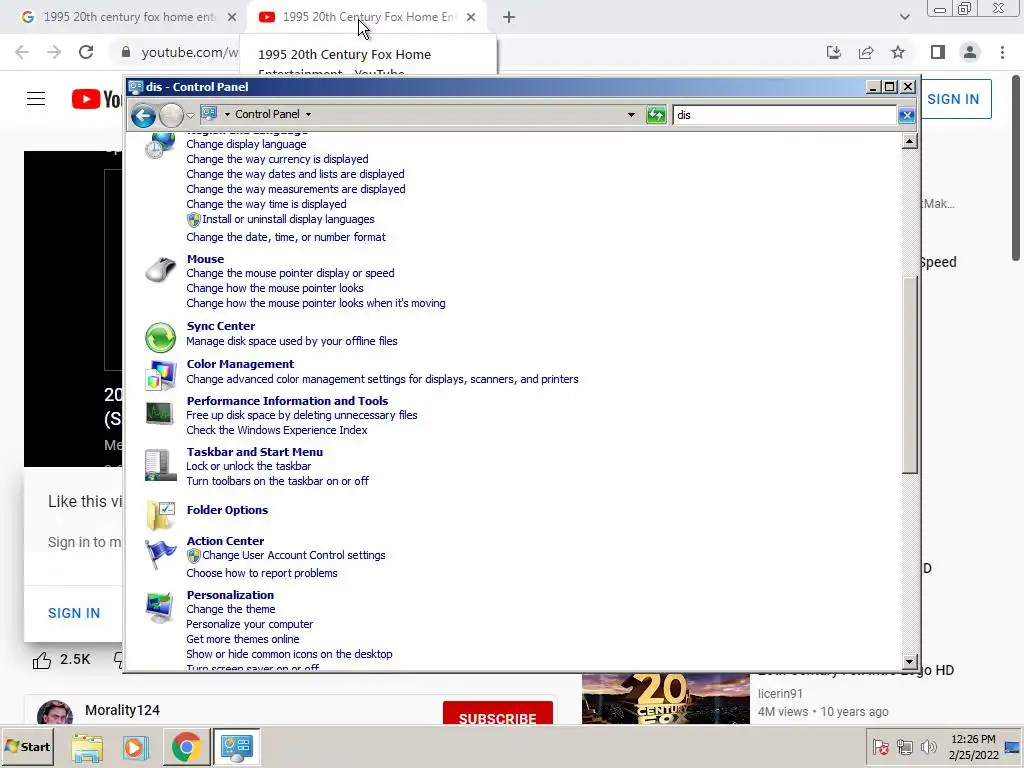Click Install or uninstall display languages
Image resolution: width=1024 pixels, height=768 pixels.
pos(288,219)
